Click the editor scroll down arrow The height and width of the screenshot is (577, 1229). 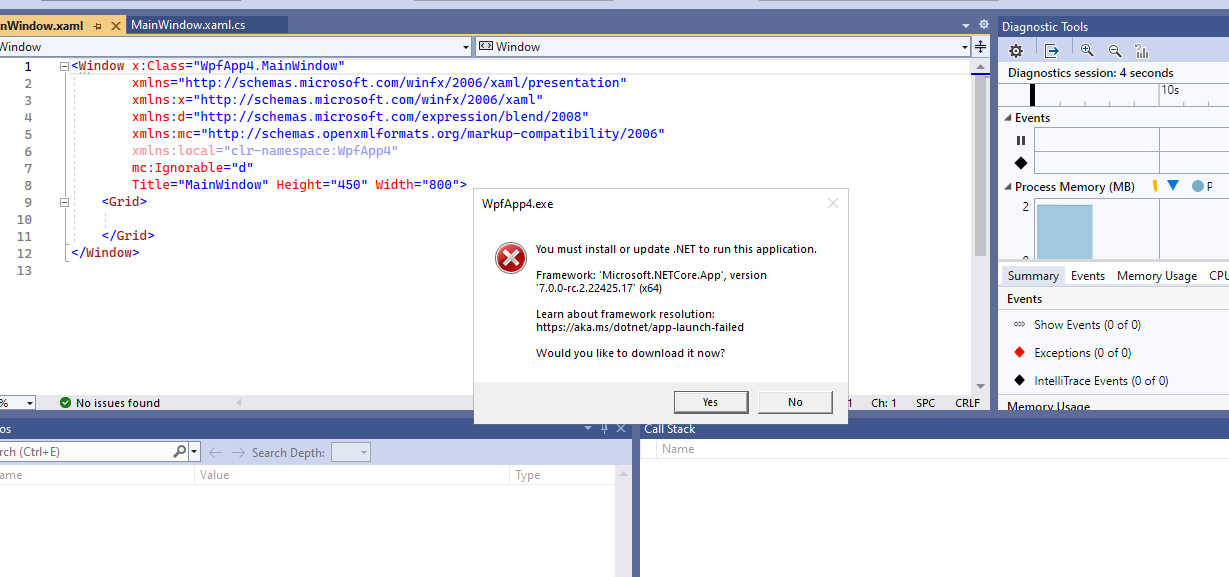click(980, 387)
